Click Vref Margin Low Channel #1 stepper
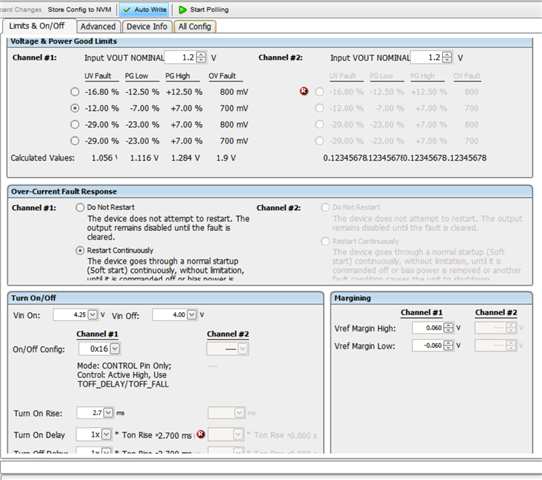This screenshot has height=480, width=542. pyautogui.click(x=448, y=345)
